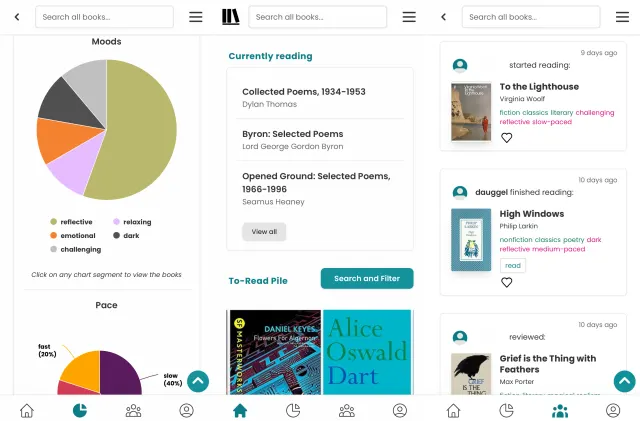Select the highlighted stats pie icon below the Pace chart
Viewport: 640px width, 421px height.
point(80,410)
